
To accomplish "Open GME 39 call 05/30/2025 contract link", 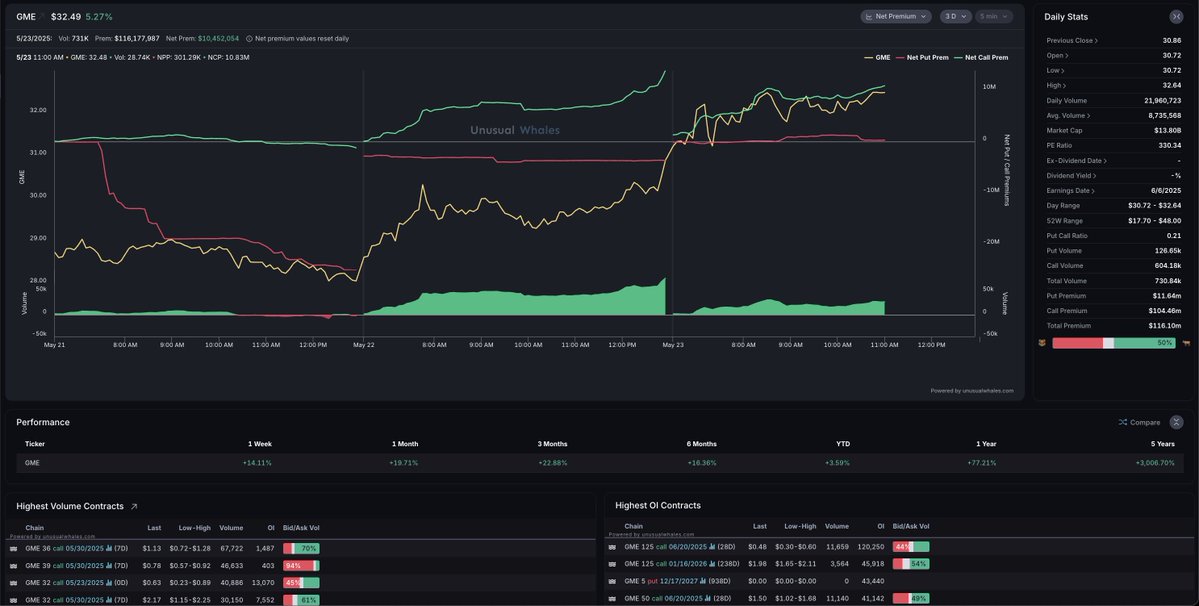I will click(64, 565).
